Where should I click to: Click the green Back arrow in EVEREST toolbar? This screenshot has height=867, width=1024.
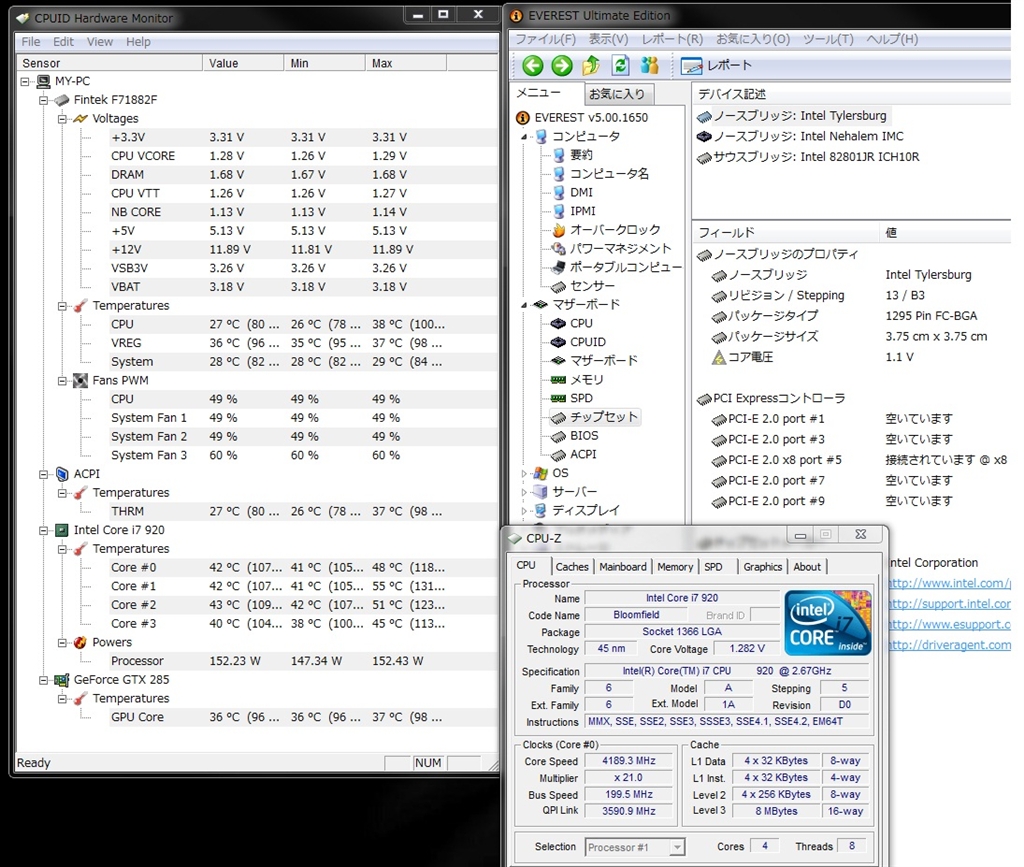pos(532,66)
